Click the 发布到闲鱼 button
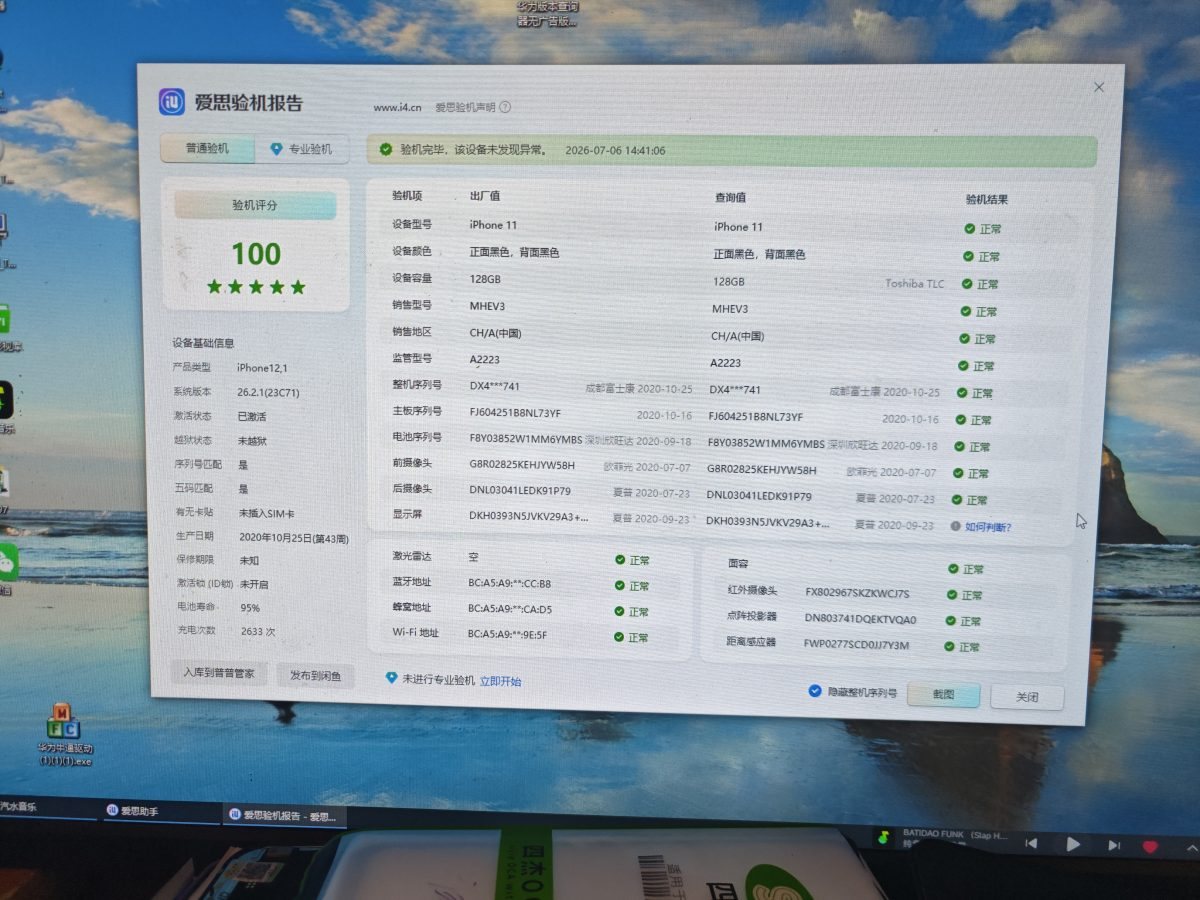 [315, 676]
